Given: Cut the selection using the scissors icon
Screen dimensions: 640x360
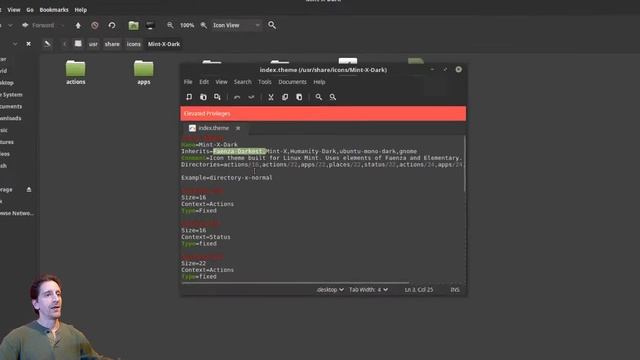Looking at the screenshot, I should point(271,97).
